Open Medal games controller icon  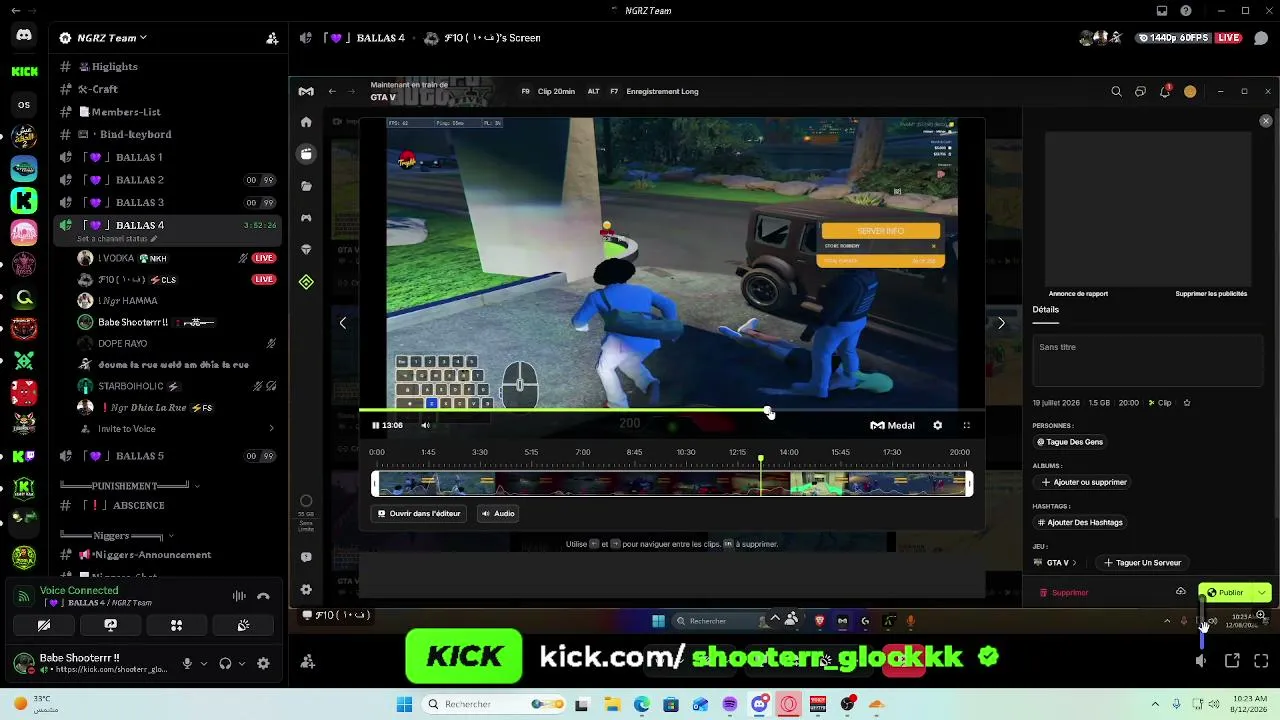tap(306, 218)
